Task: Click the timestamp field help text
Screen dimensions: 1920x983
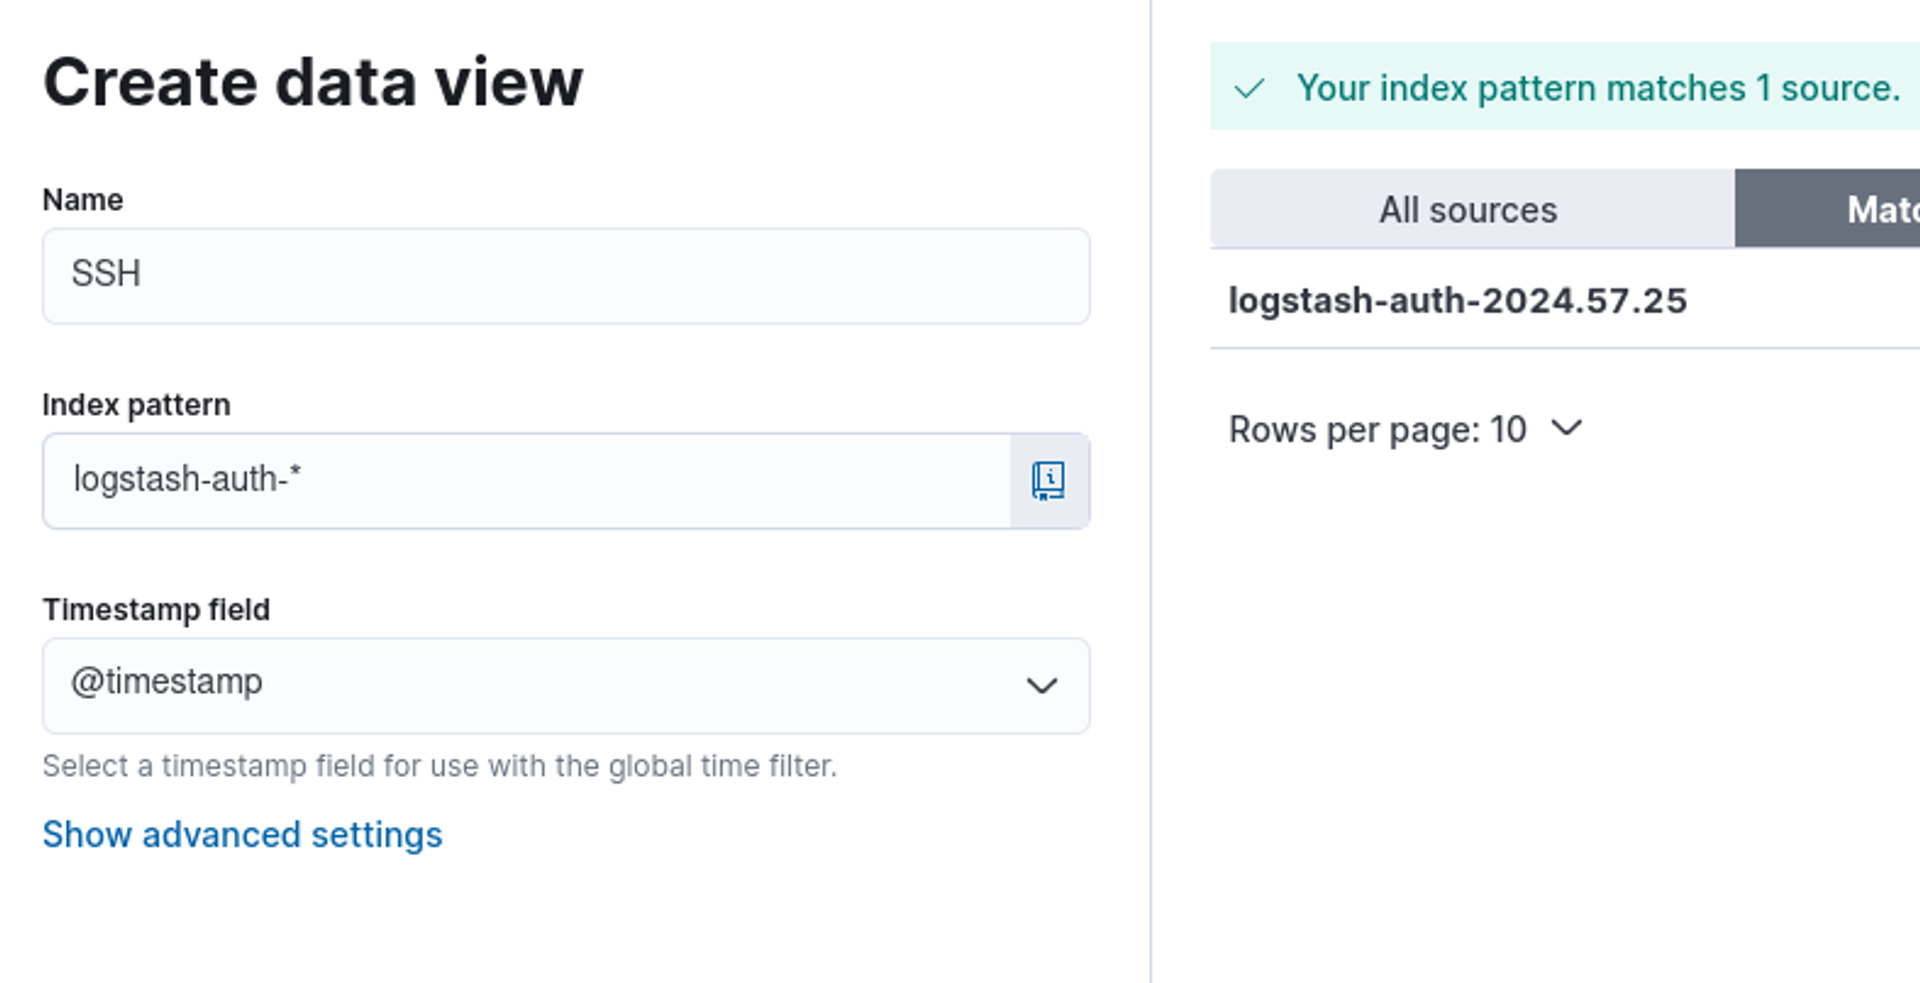Action: click(439, 766)
